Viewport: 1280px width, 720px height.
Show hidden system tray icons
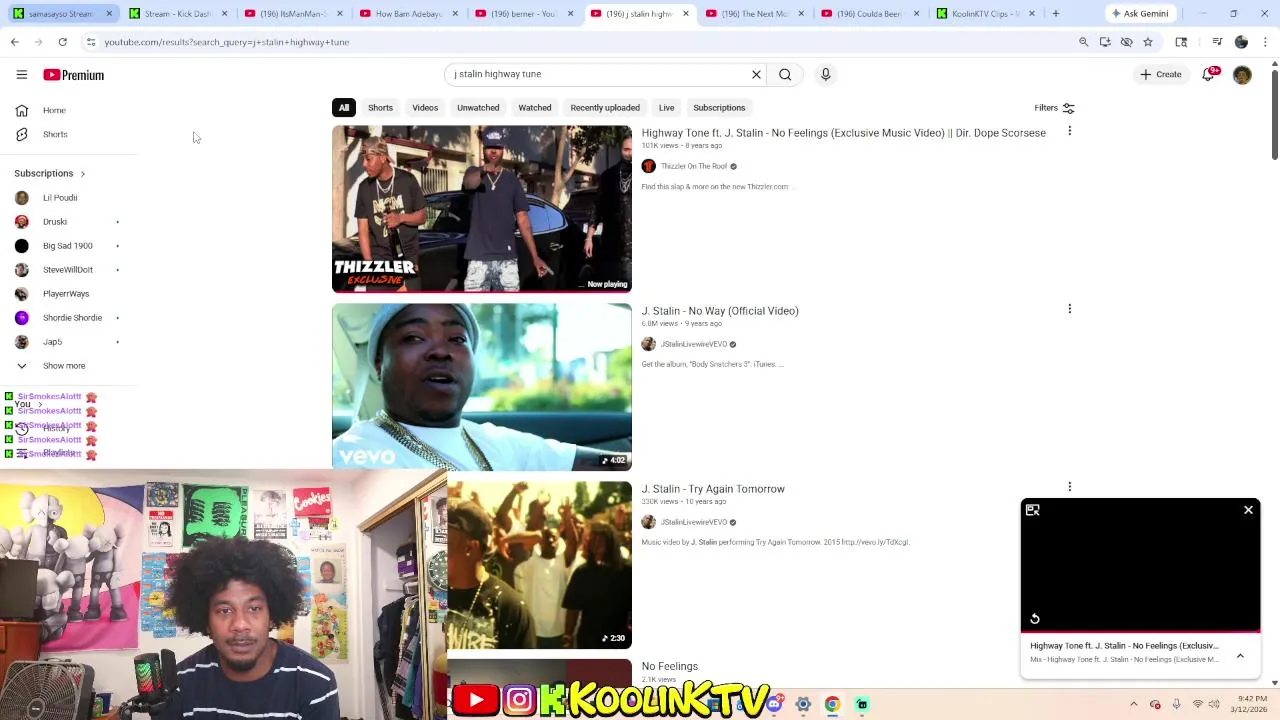click(x=1134, y=704)
